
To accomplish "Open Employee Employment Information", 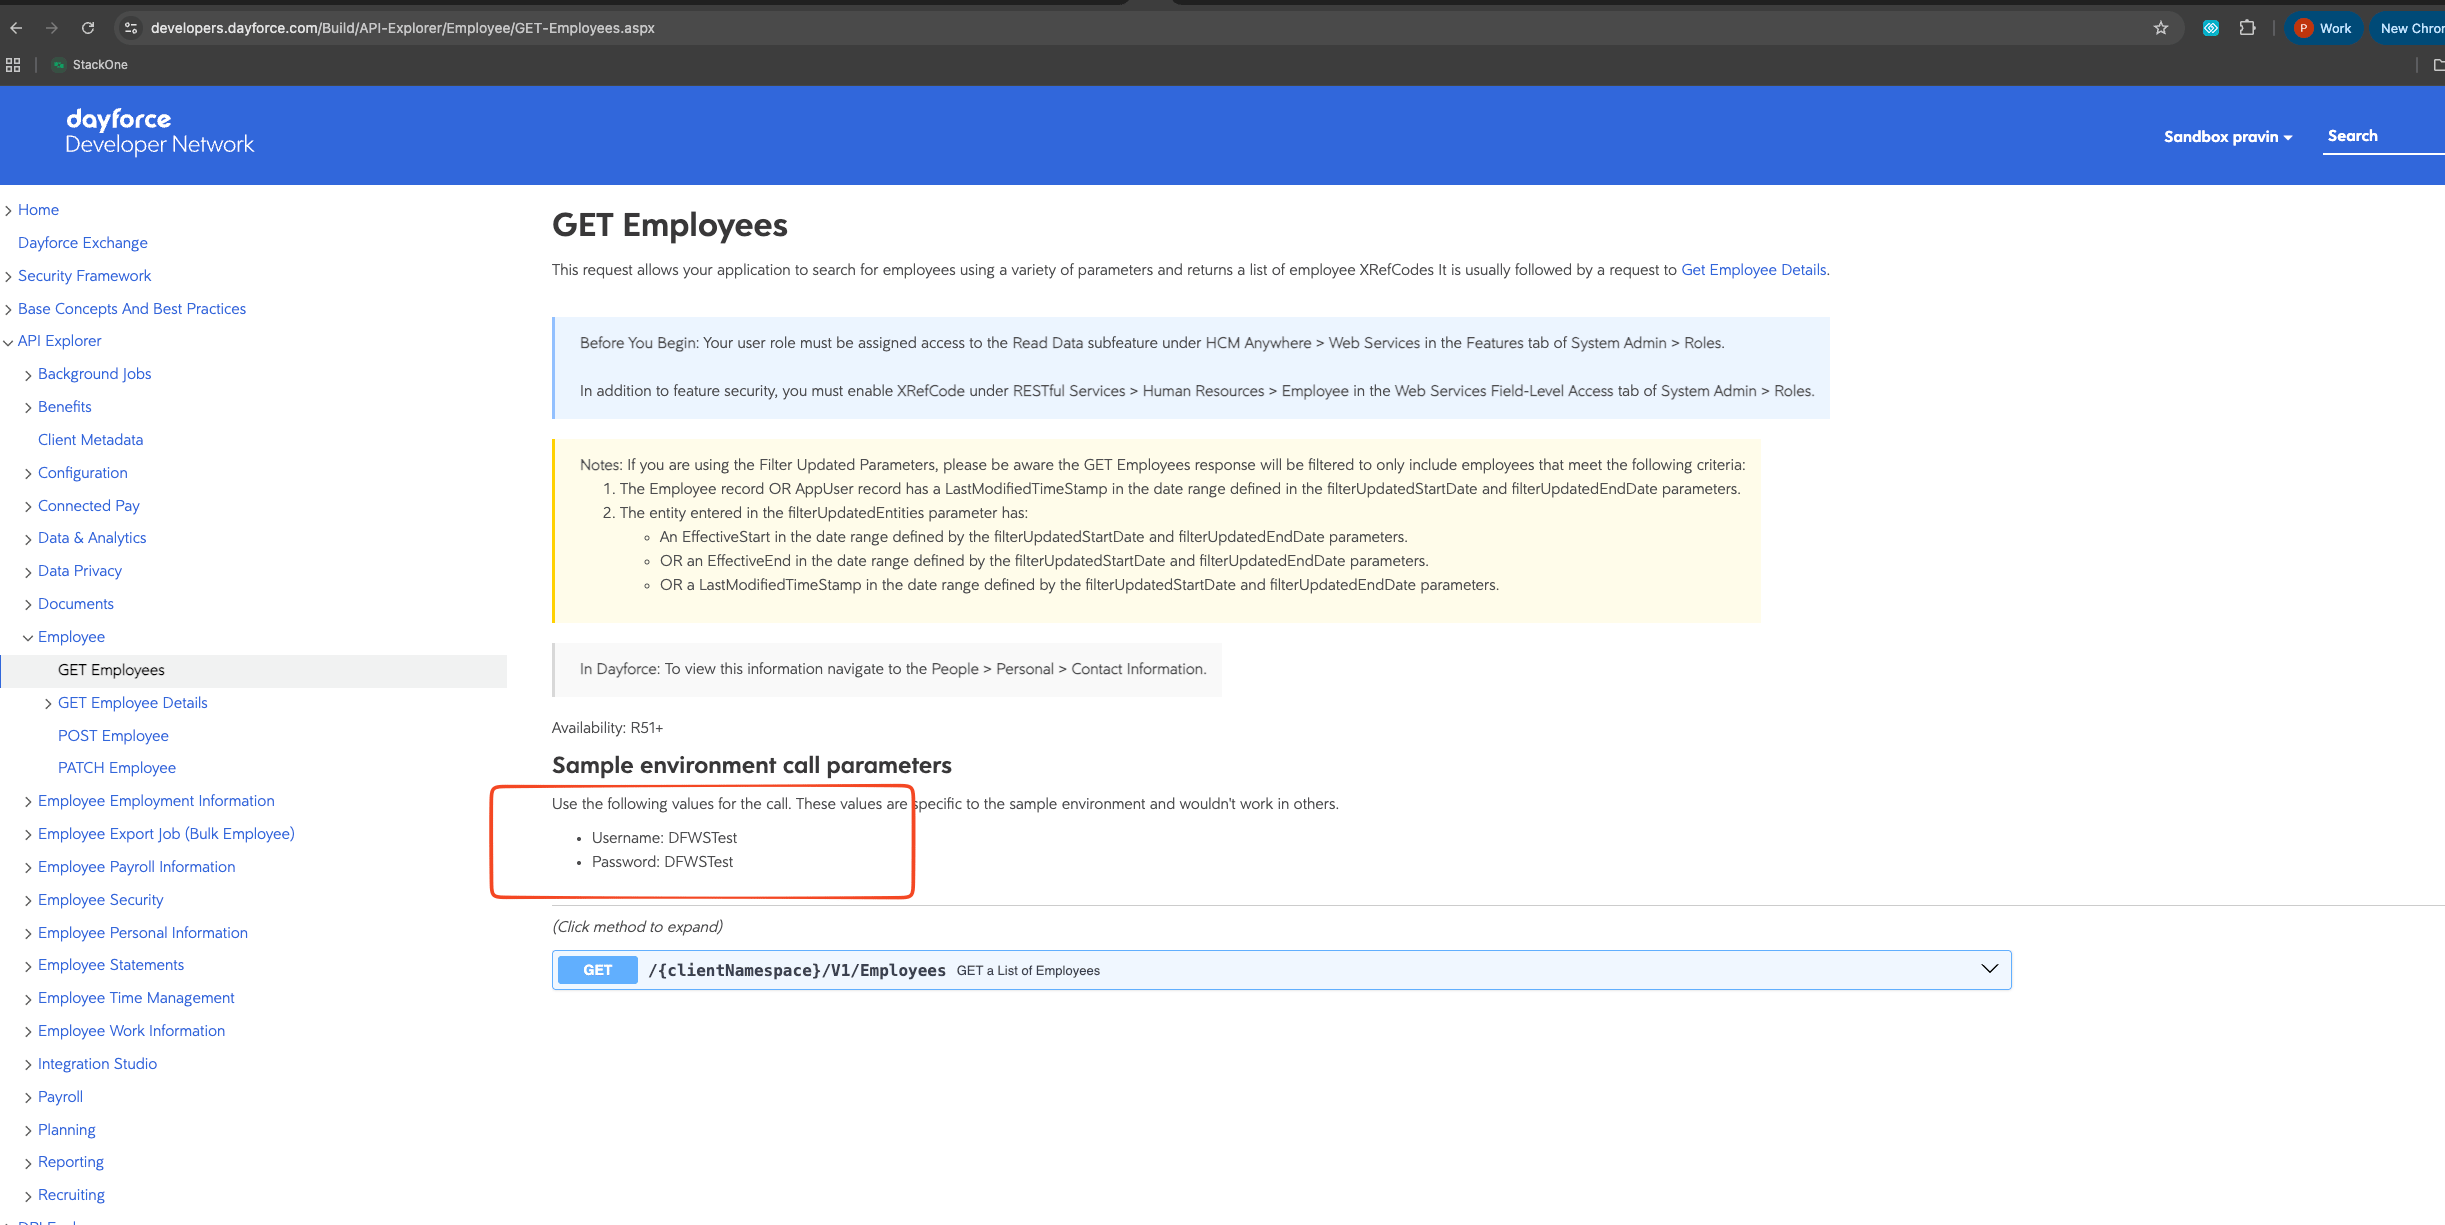I will (x=156, y=801).
